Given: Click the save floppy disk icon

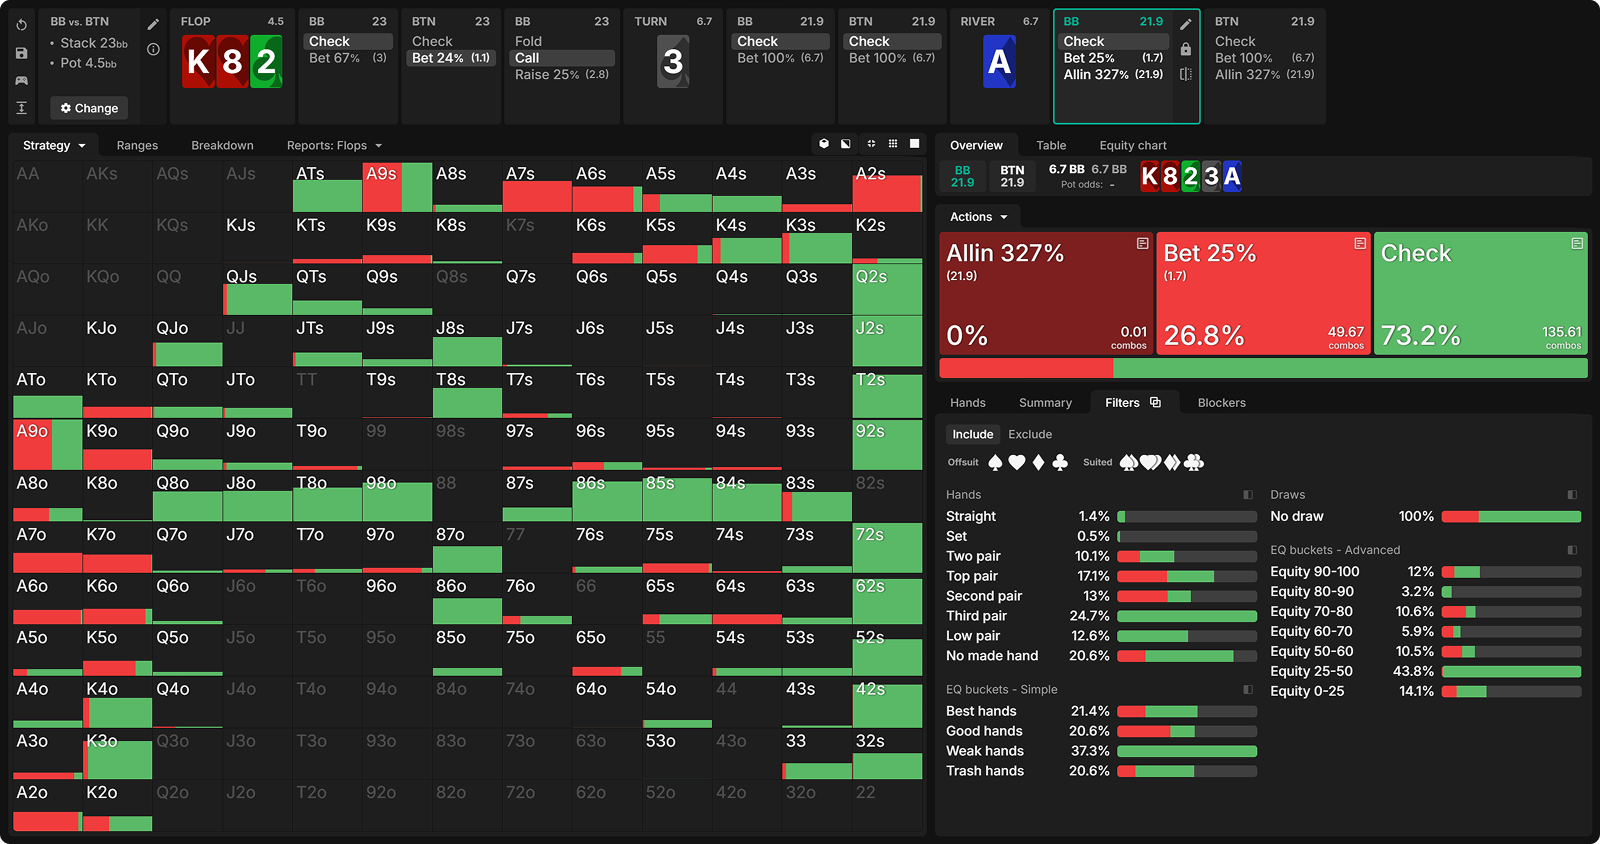Looking at the screenshot, I should 22,53.
